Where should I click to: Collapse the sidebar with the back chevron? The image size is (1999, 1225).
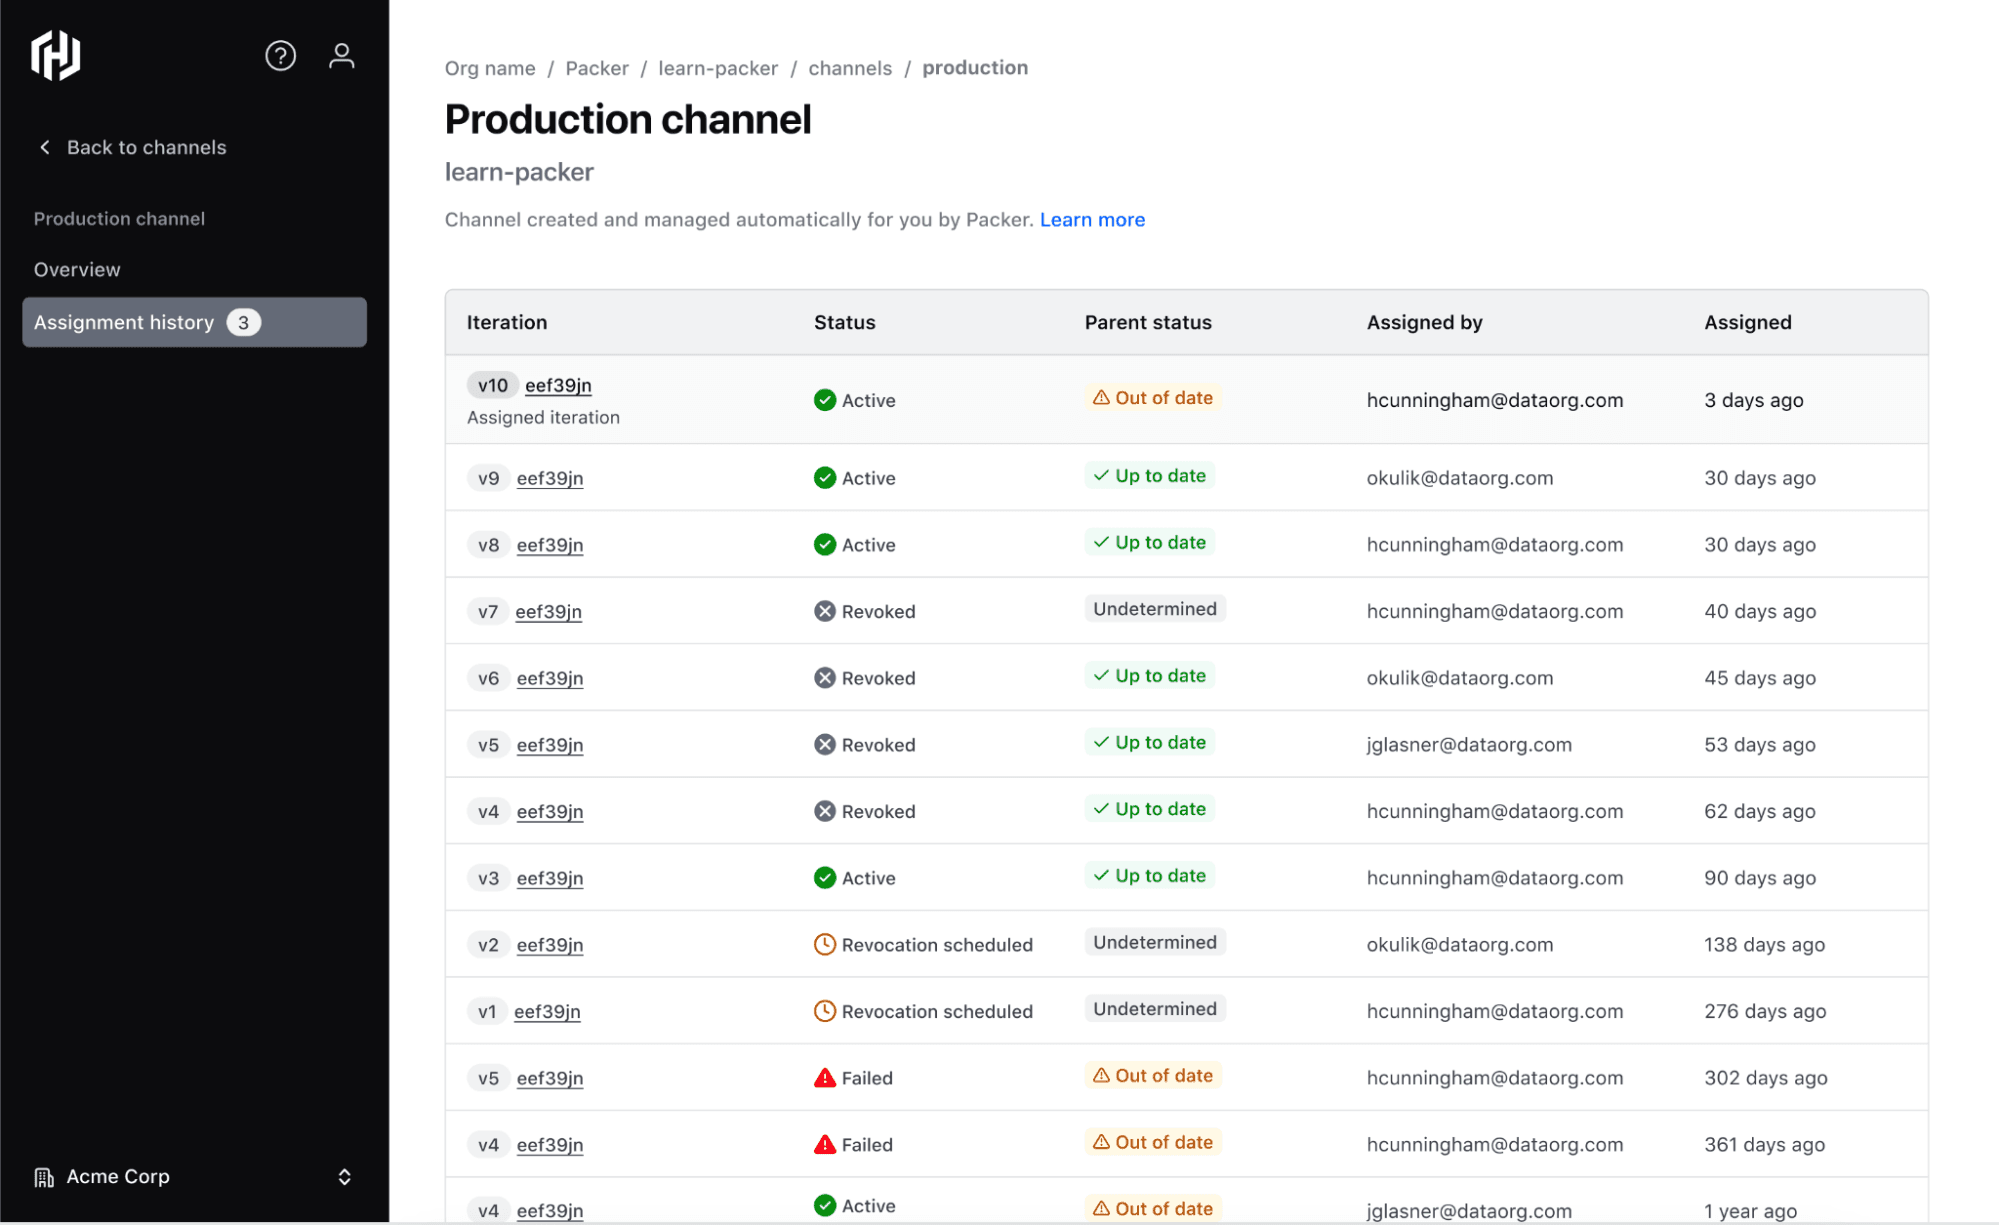[x=45, y=147]
